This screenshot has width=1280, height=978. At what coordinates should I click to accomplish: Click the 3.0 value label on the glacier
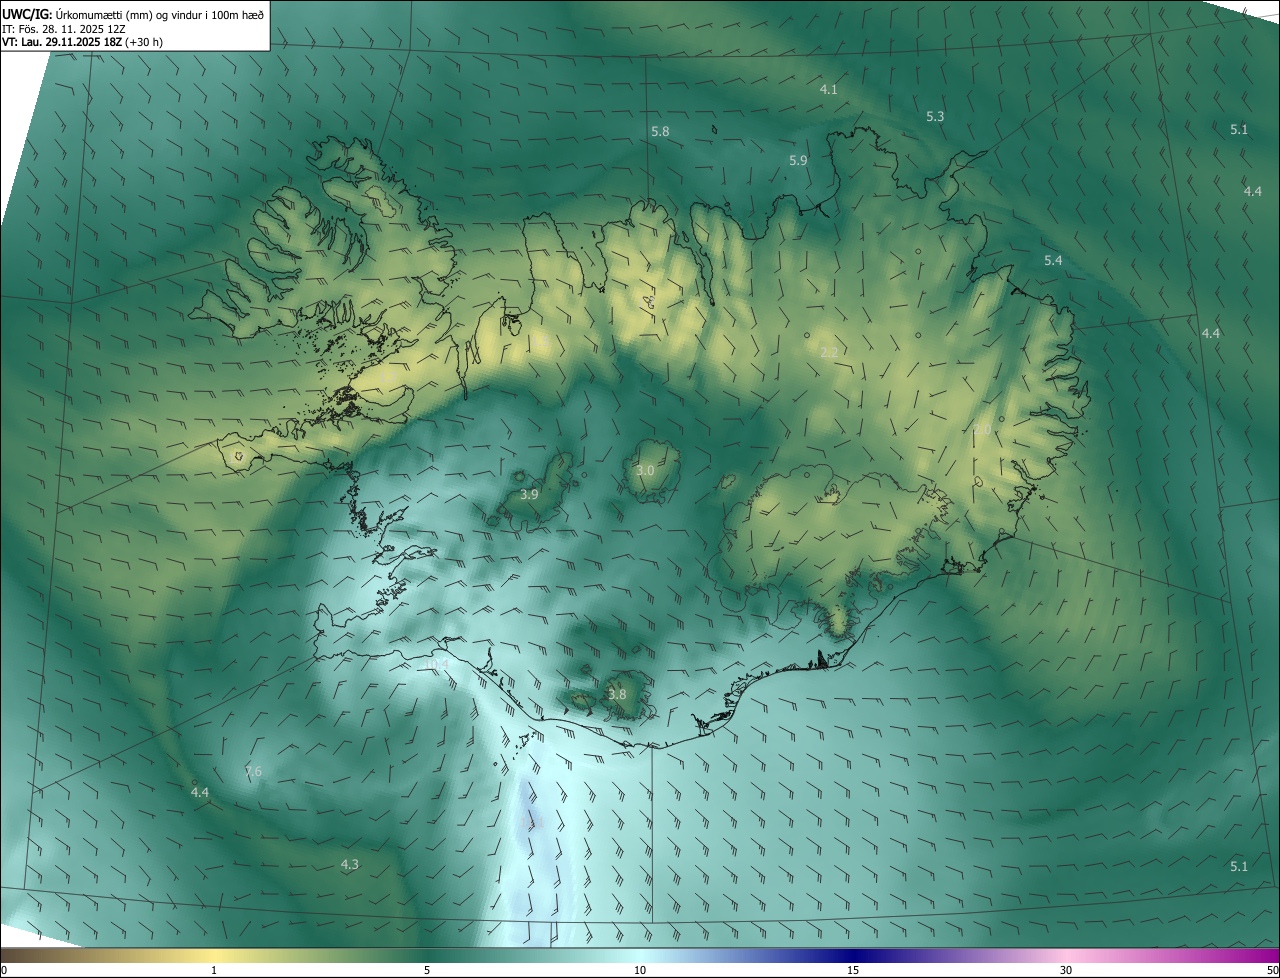(645, 471)
